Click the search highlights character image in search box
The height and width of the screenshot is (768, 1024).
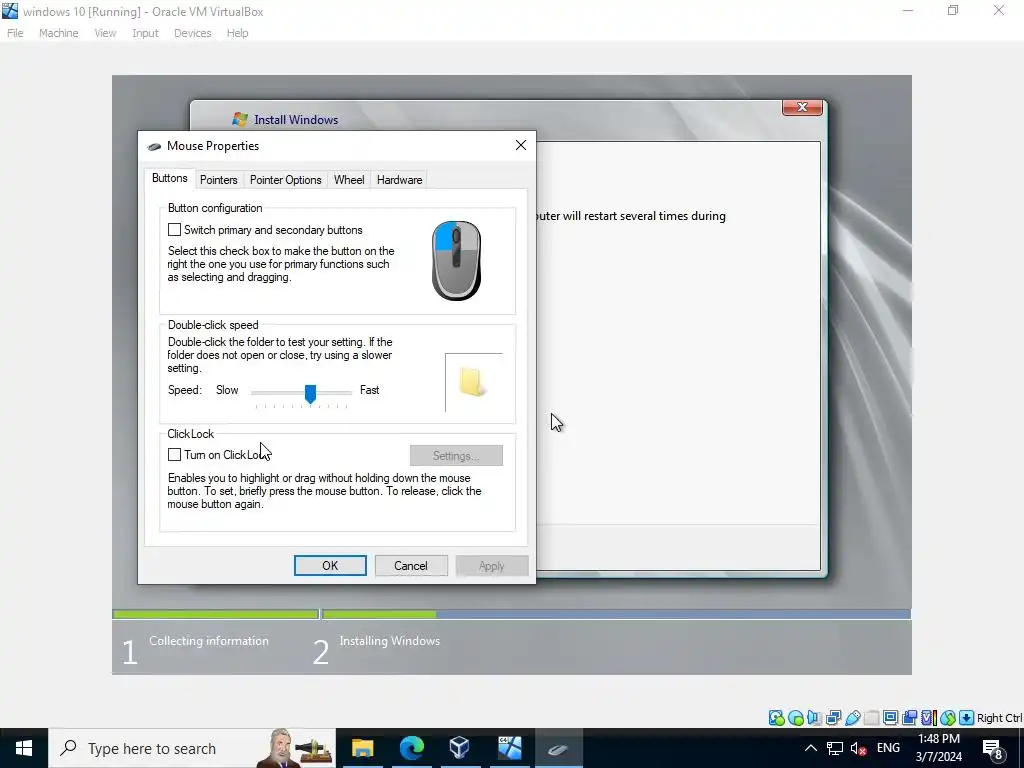tap(294, 748)
